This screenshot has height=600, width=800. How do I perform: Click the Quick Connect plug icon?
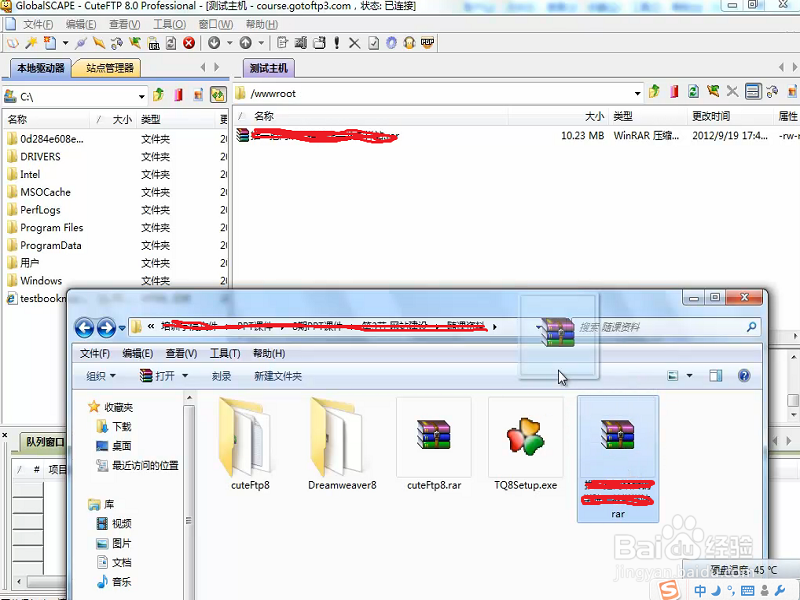81,43
